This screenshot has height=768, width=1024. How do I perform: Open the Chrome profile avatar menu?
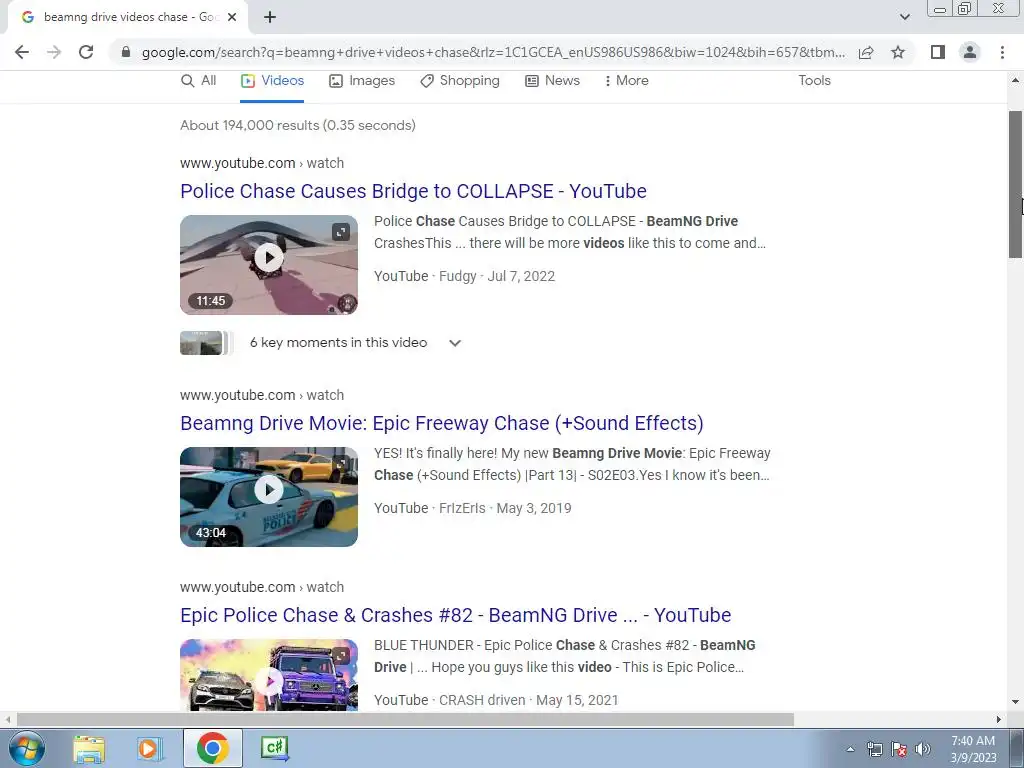[970, 52]
